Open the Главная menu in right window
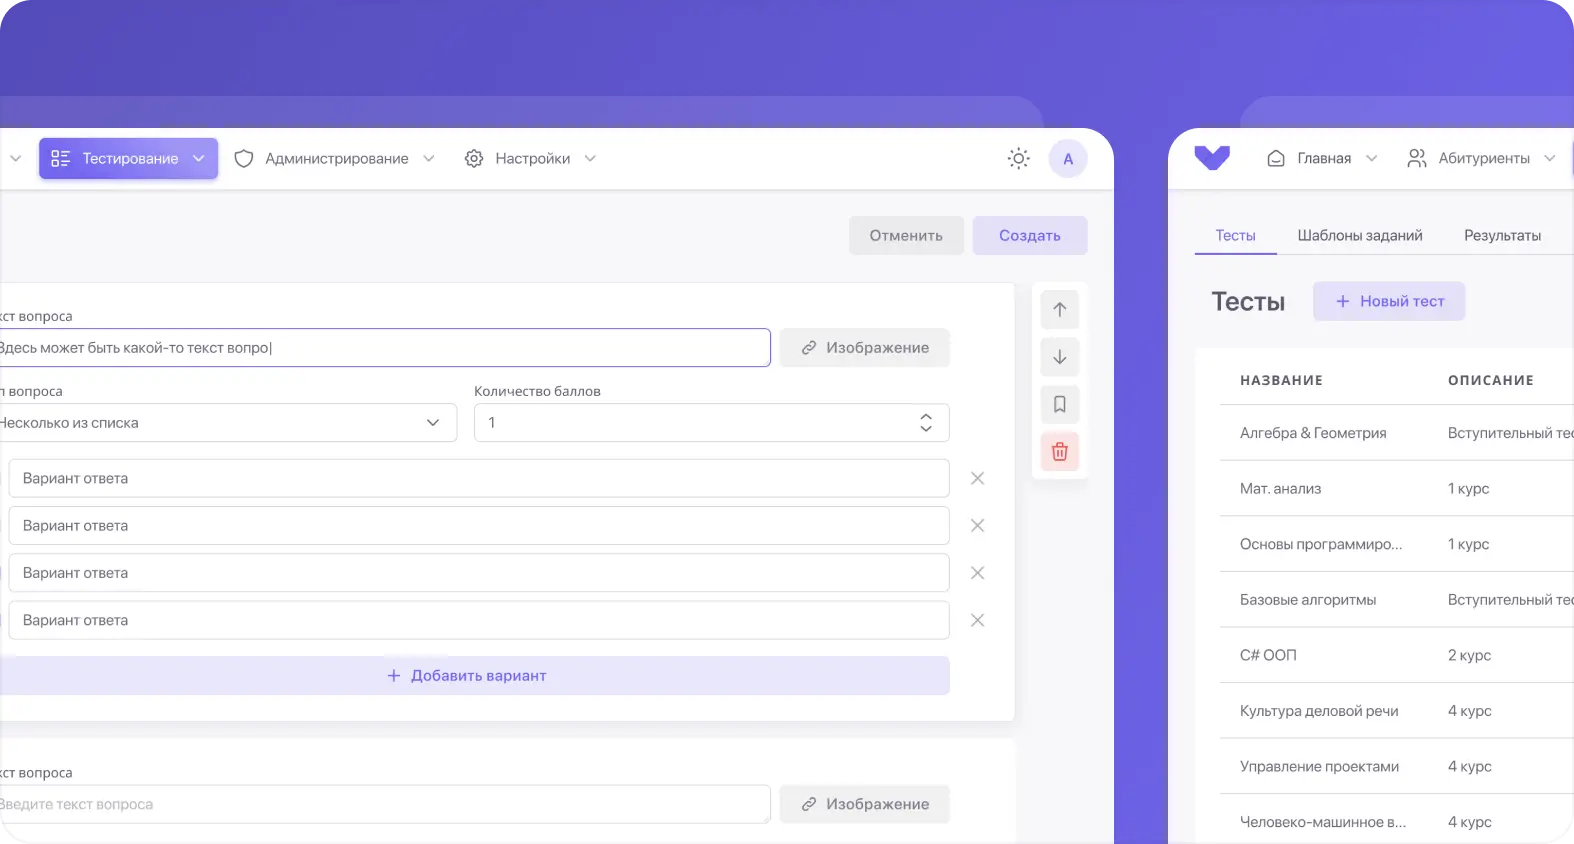Screen dimensions: 1574x844 [x=1322, y=158]
